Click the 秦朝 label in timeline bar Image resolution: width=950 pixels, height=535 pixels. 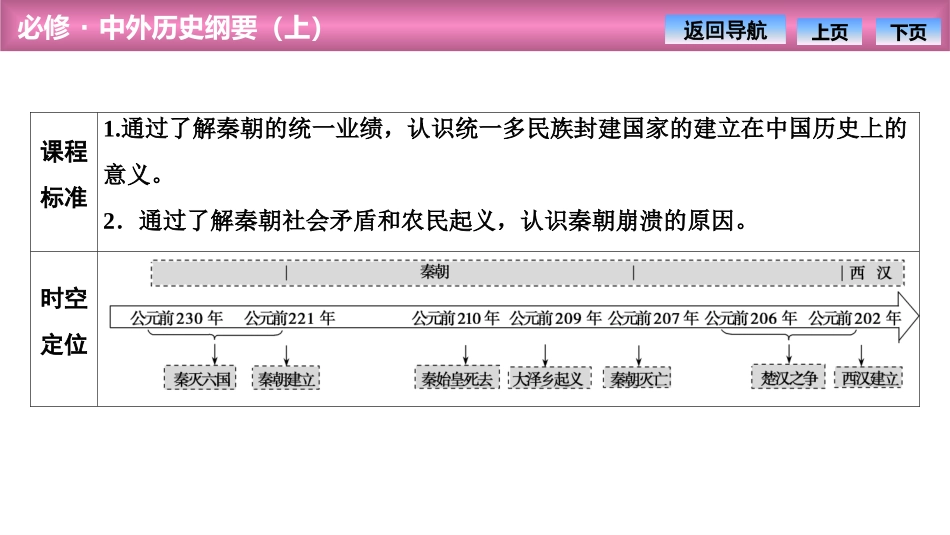click(x=435, y=271)
